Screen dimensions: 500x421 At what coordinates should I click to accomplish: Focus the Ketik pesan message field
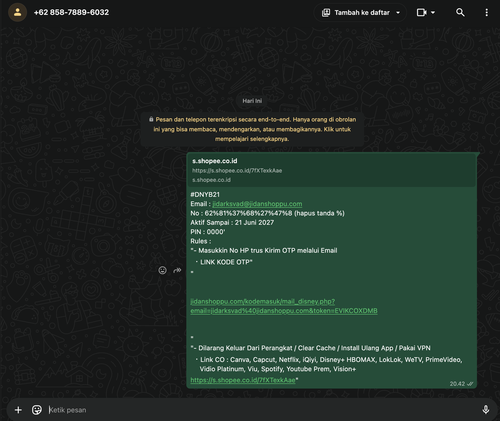click(x=262, y=410)
